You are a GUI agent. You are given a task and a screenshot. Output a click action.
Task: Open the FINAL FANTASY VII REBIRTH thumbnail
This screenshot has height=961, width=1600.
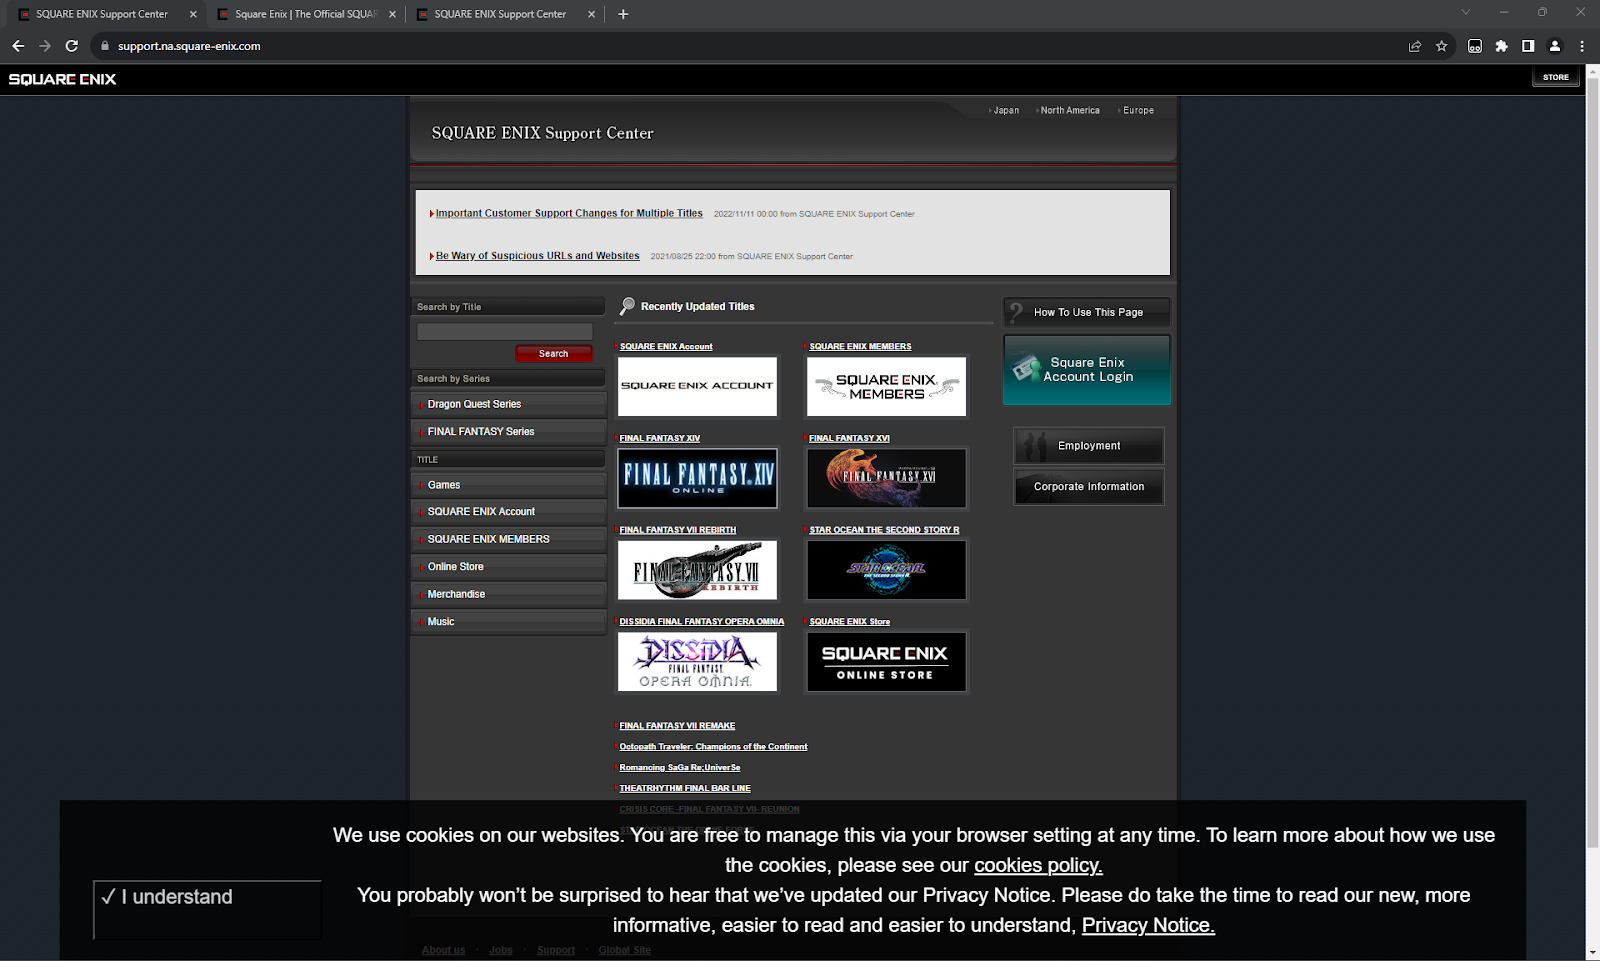(697, 570)
